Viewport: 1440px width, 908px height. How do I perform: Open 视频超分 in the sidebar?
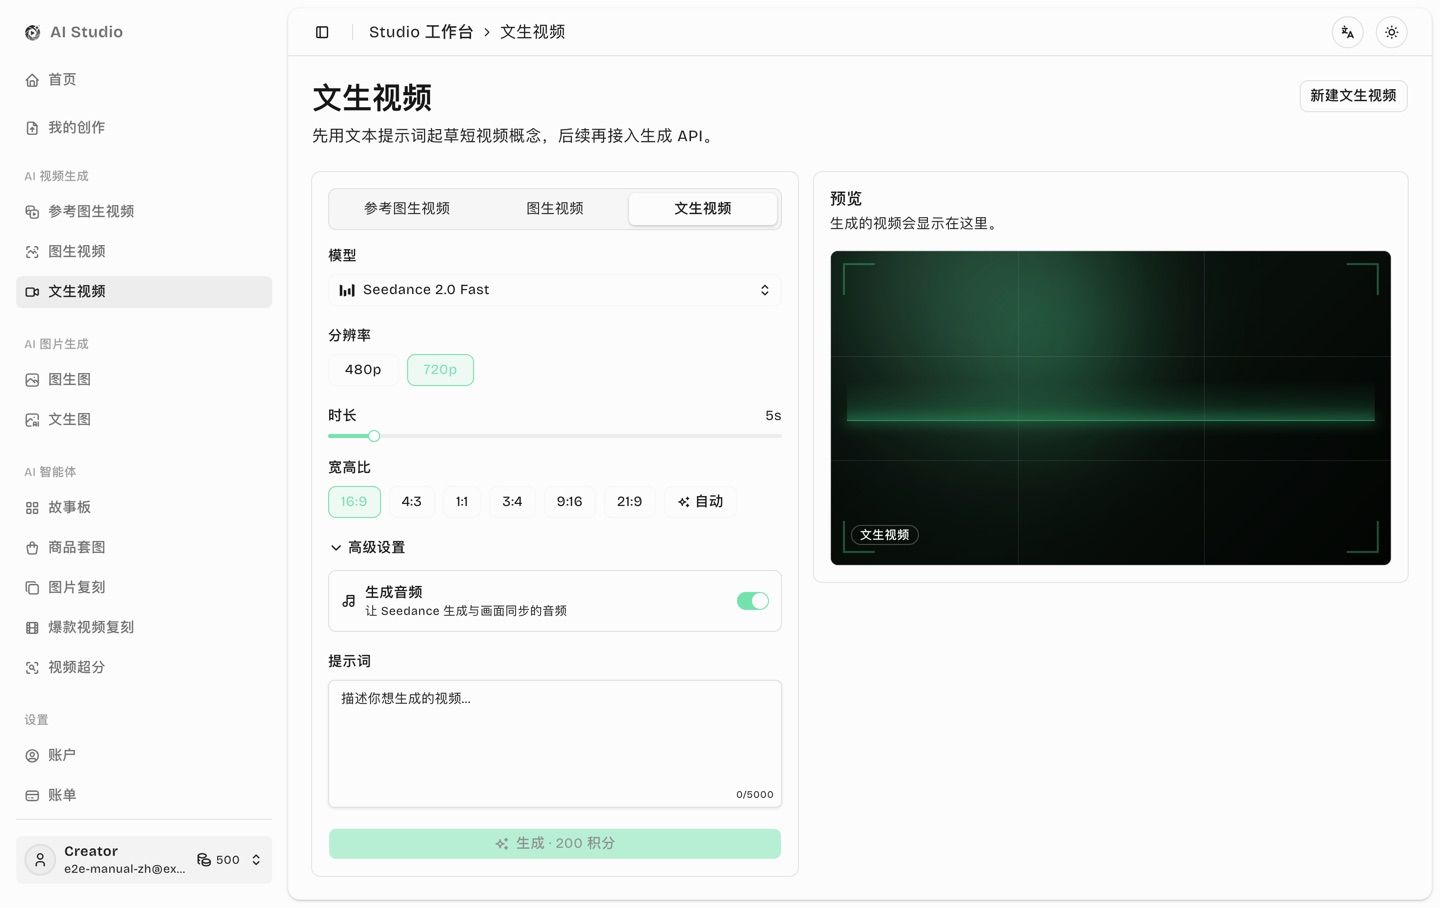point(144,668)
